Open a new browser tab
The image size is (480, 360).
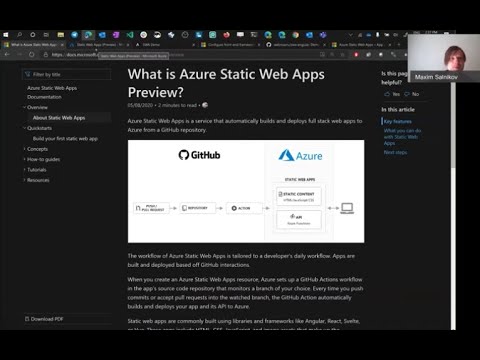pyautogui.click(x=399, y=44)
